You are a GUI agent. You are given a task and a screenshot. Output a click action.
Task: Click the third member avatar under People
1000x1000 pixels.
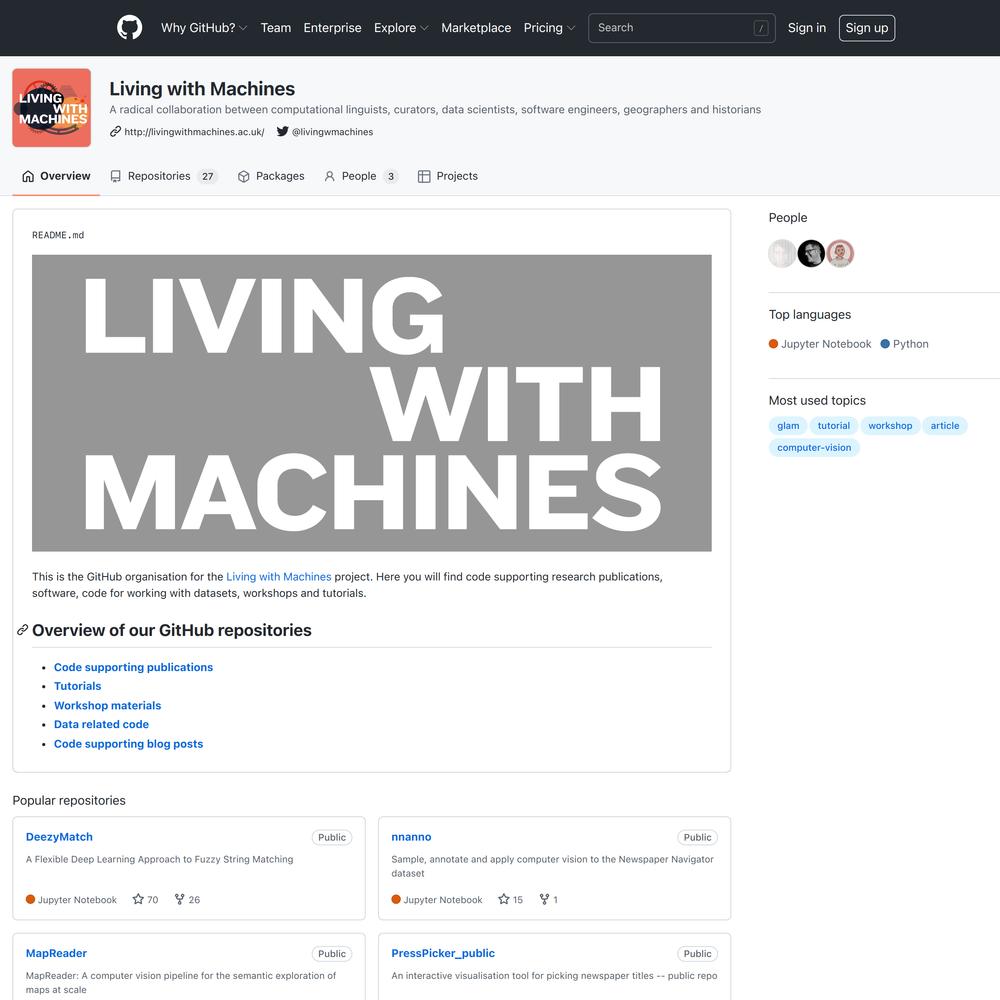[840, 254]
